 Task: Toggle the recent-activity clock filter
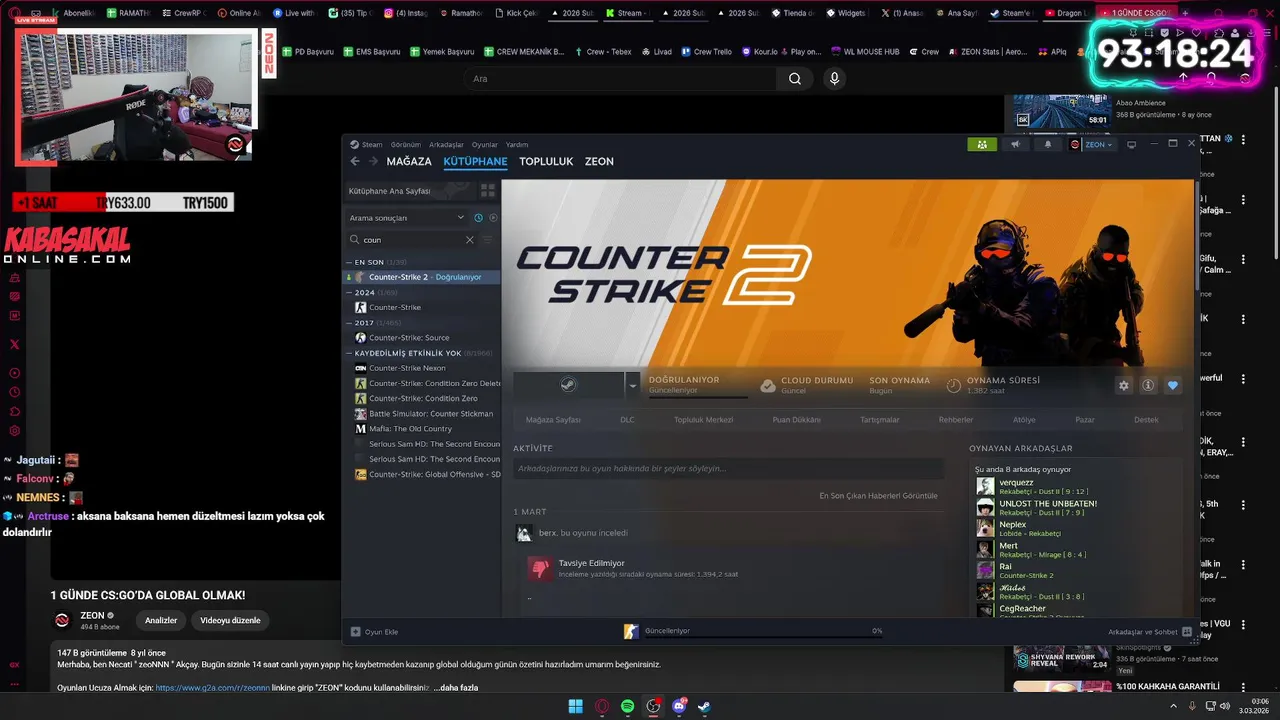click(x=478, y=217)
